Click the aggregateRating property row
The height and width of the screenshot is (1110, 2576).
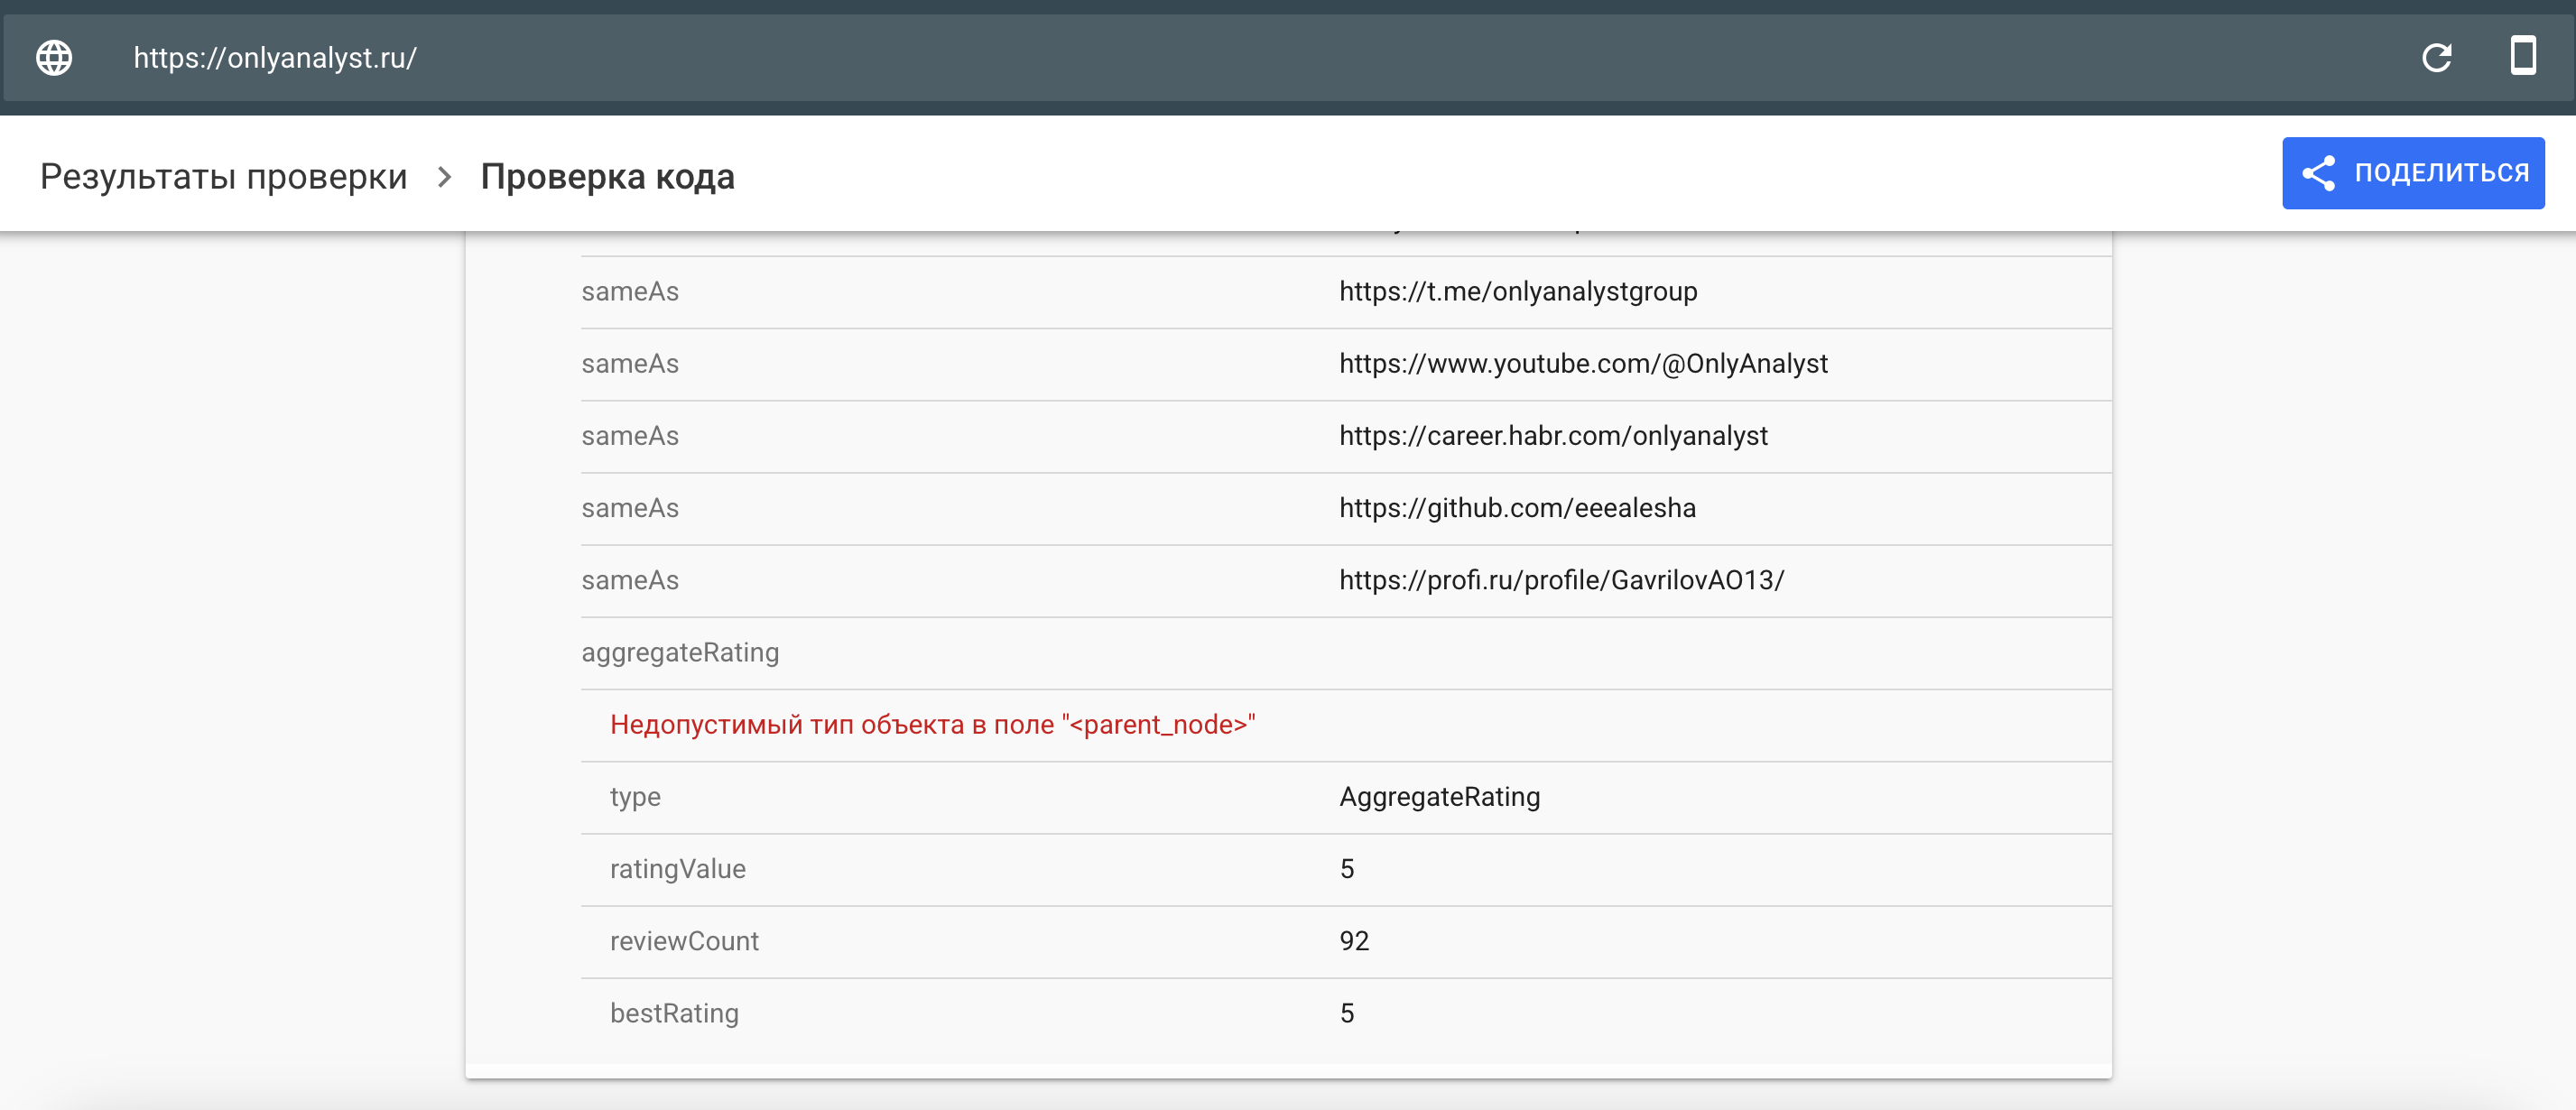click(x=1346, y=653)
